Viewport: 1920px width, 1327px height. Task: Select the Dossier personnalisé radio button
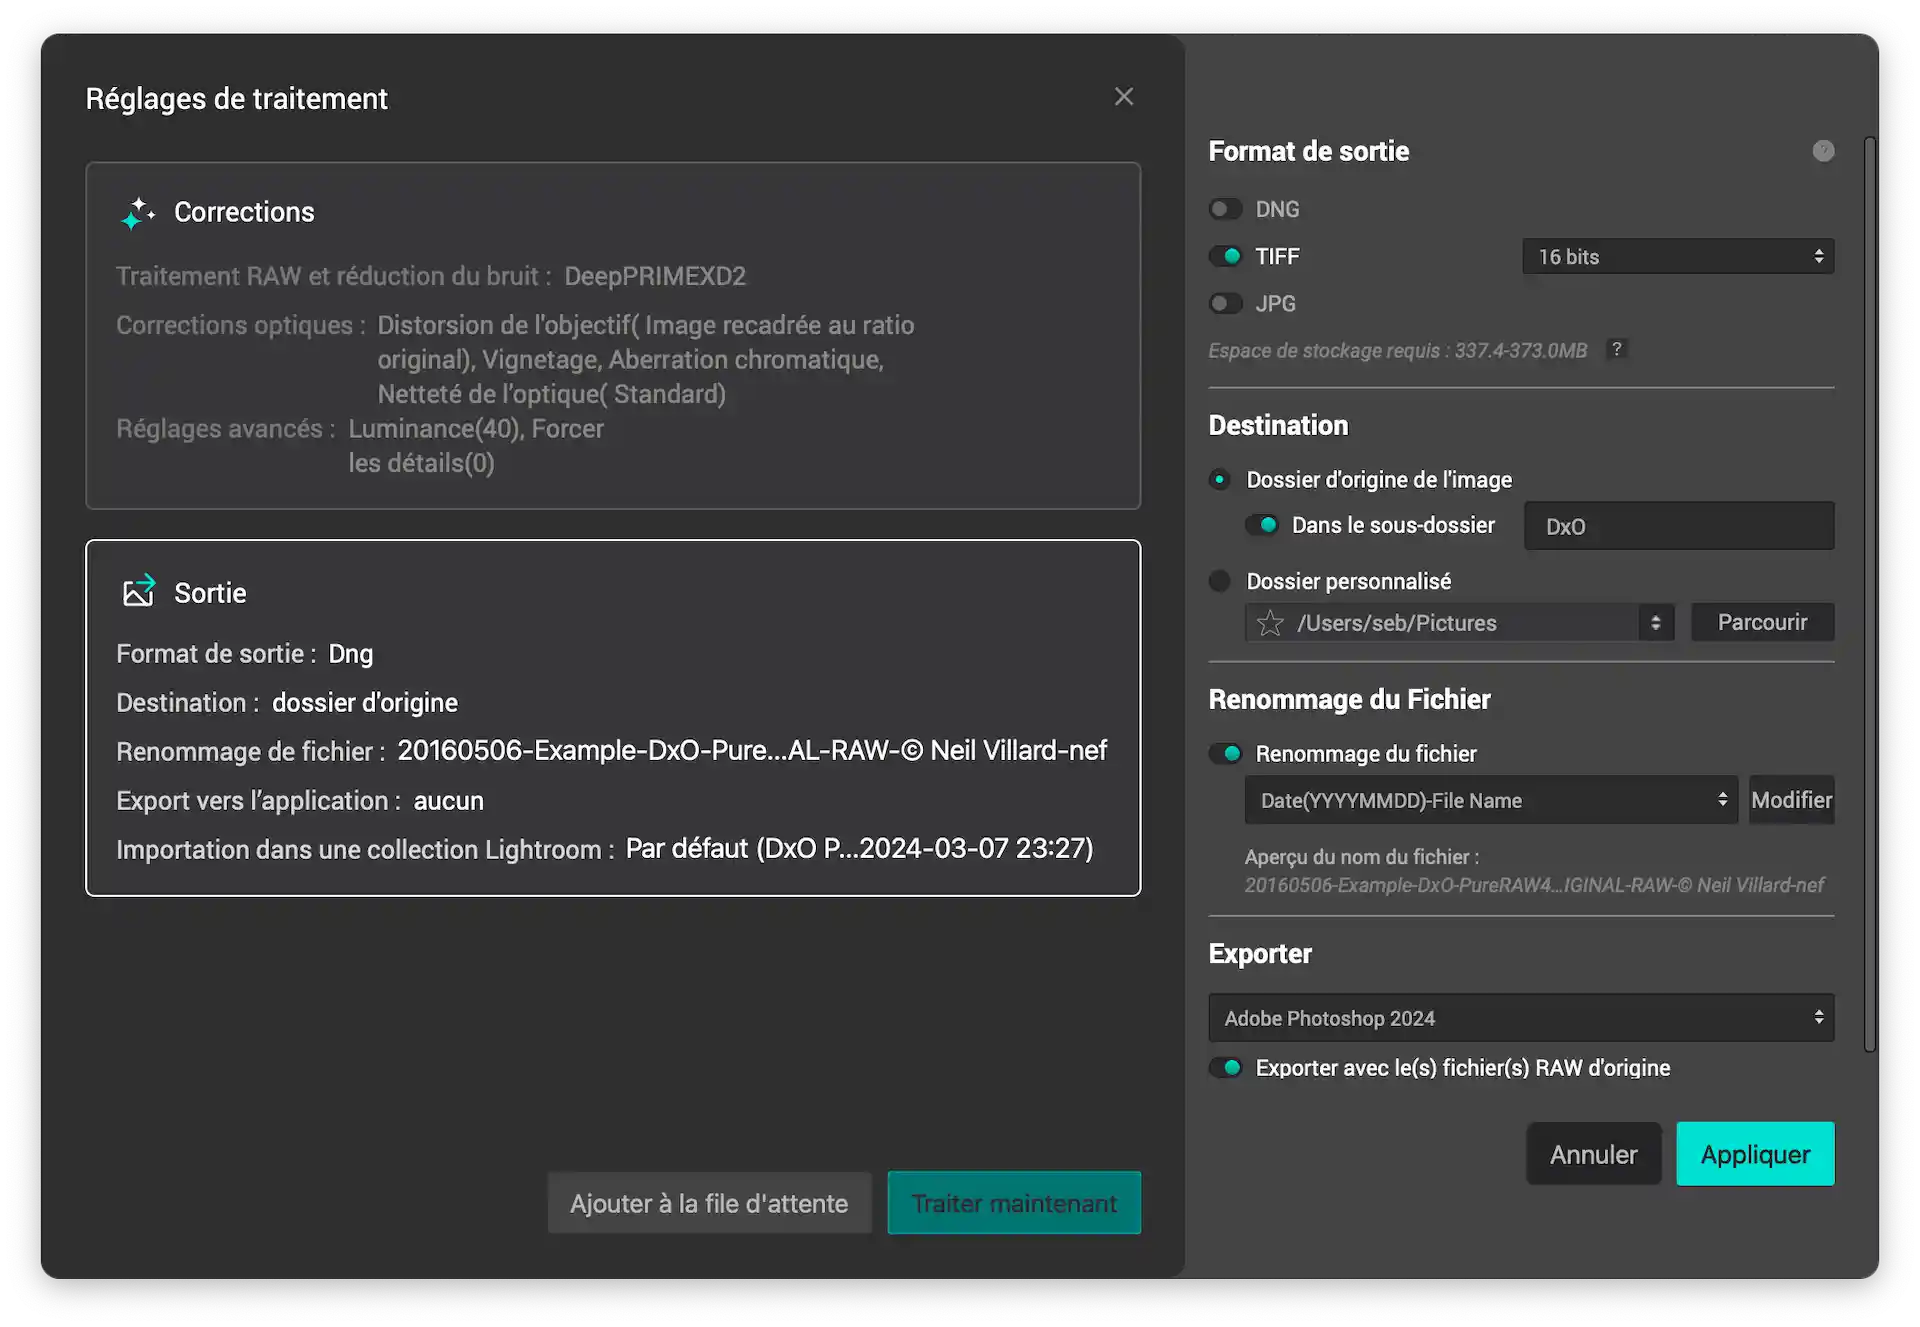click(1219, 581)
